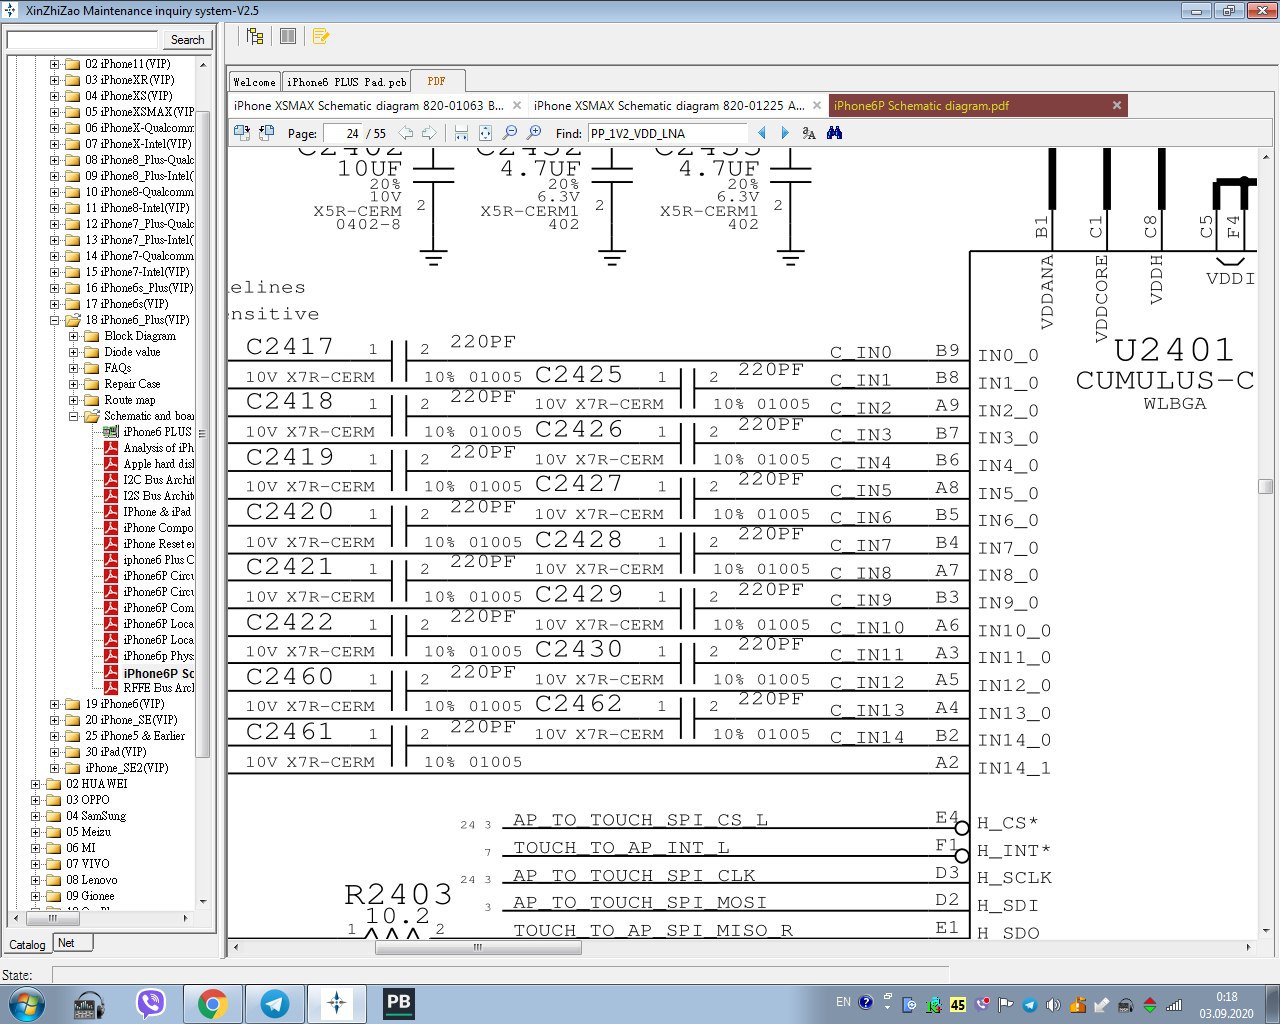
Task: Click the PDF horizontal scrollbar thumb
Action: click(x=478, y=947)
